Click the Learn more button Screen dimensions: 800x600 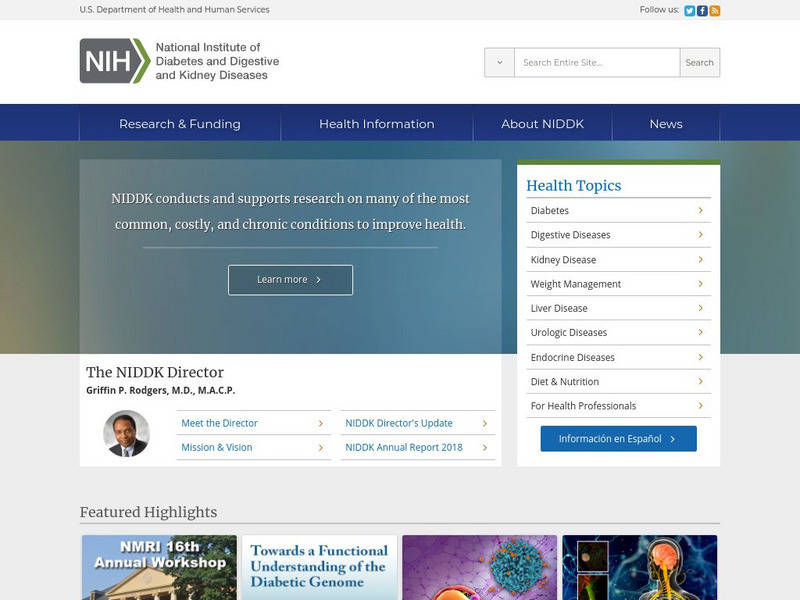pos(290,280)
